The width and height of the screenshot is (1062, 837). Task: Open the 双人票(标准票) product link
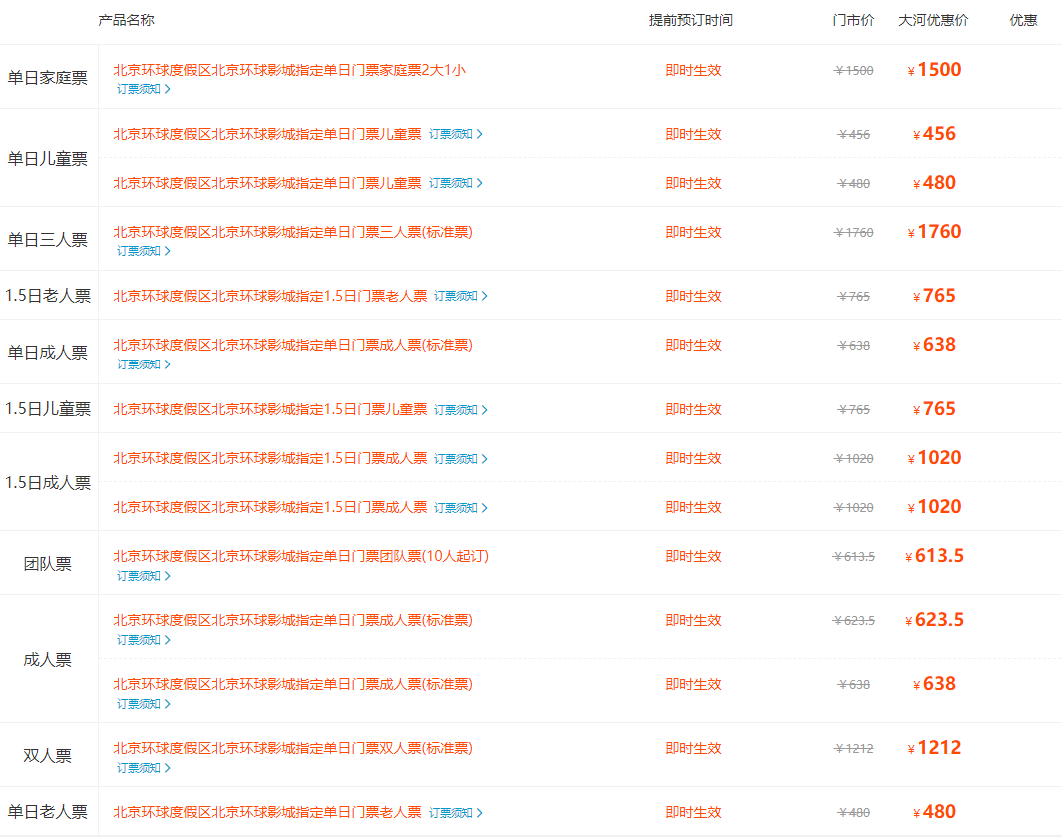click(293, 748)
